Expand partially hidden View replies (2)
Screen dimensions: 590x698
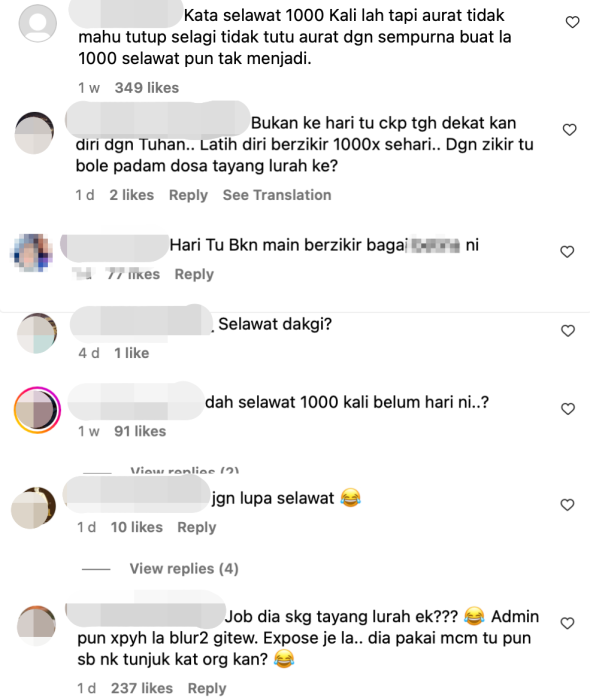coord(184,471)
